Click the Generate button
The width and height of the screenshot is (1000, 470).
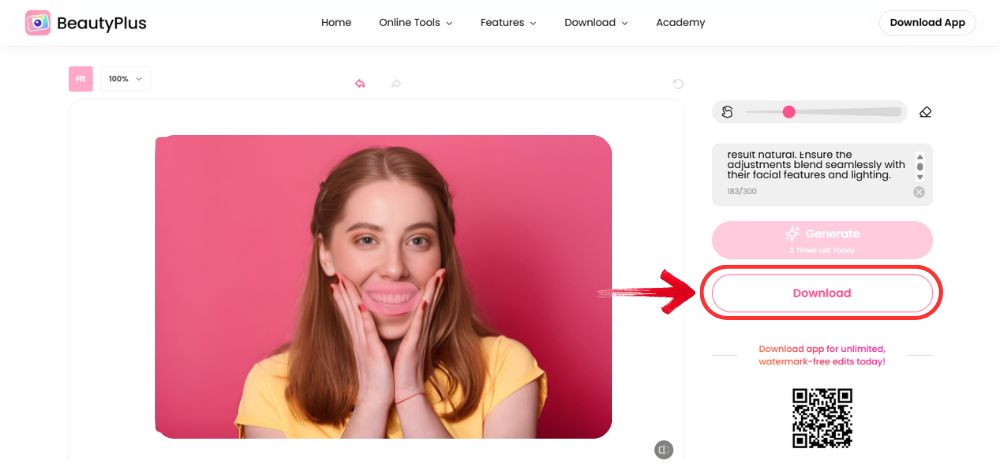click(822, 240)
